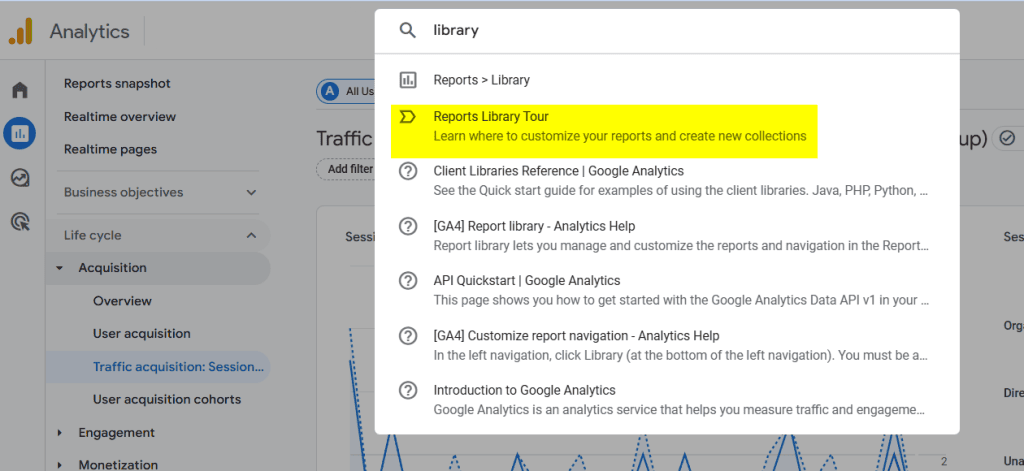Screen dimensions: 1024x471
Task: Select the Reports bar-chart icon
Action: (20, 134)
